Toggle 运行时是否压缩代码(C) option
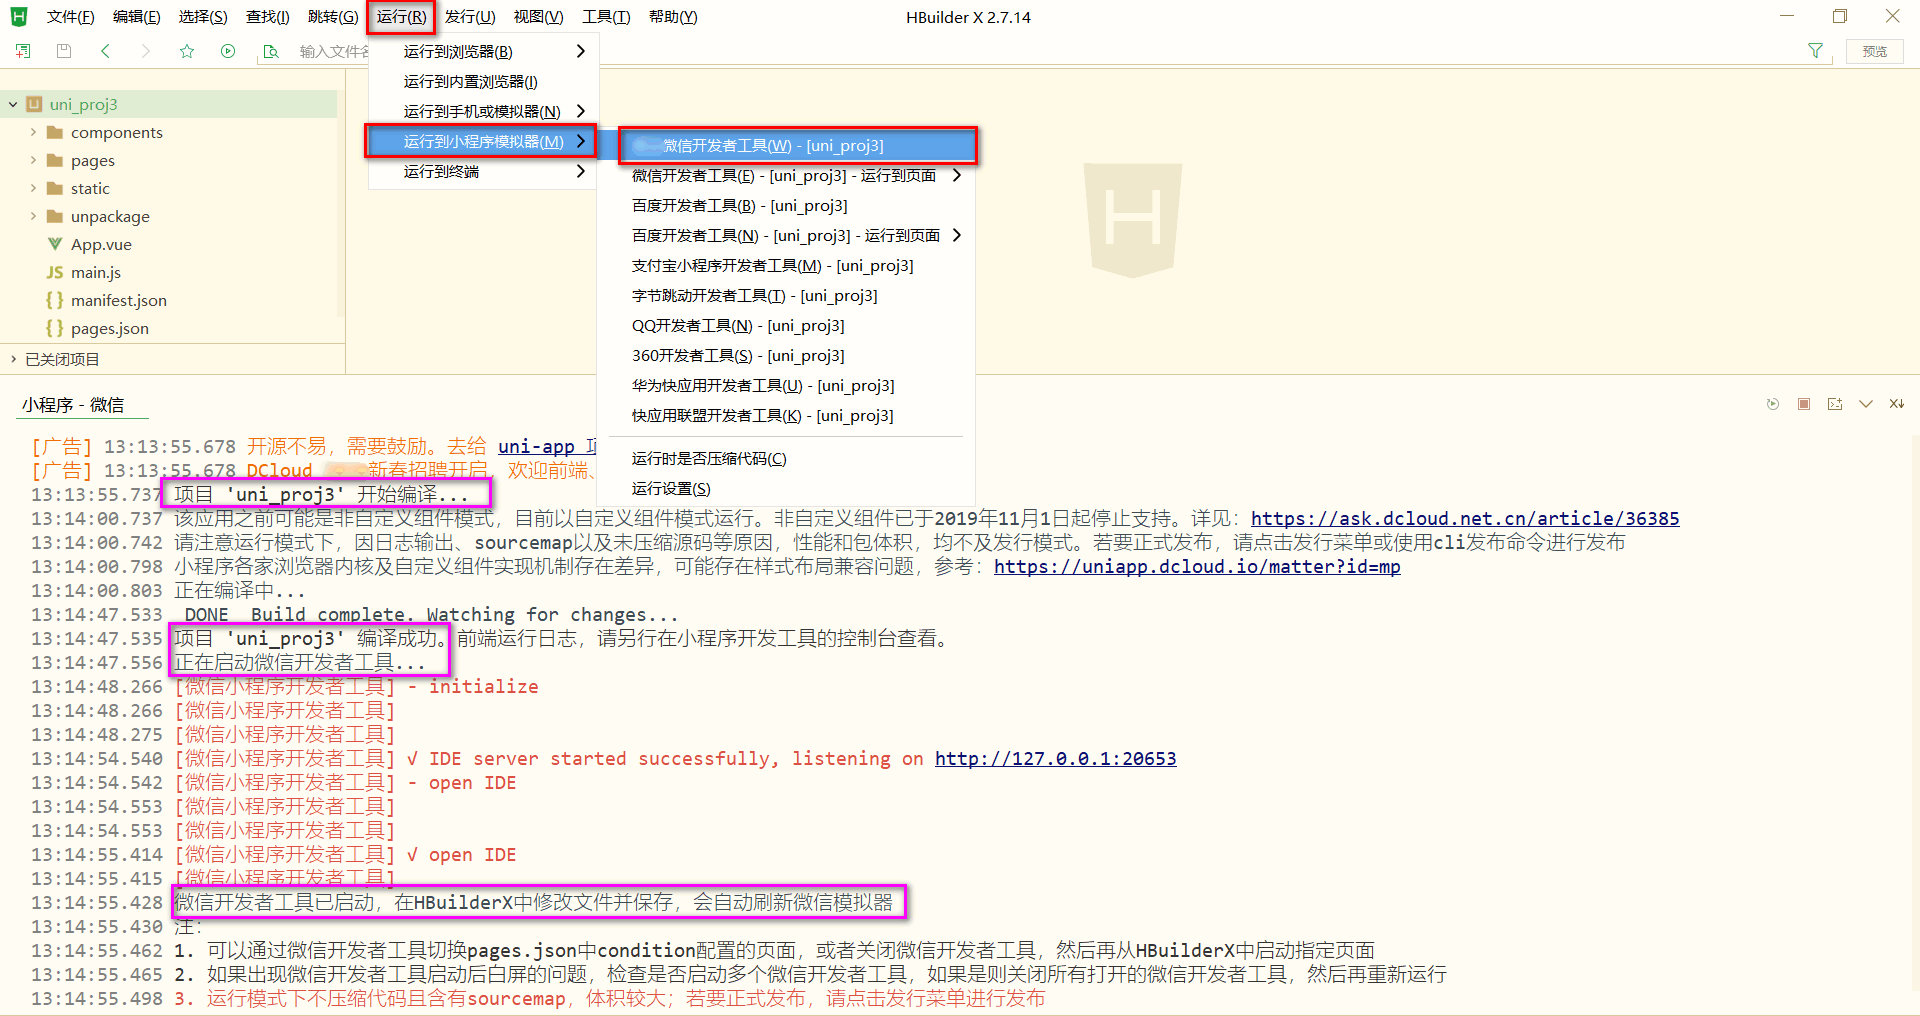The width and height of the screenshot is (1920, 1016). pyautogui.click(x=786, y=458)
